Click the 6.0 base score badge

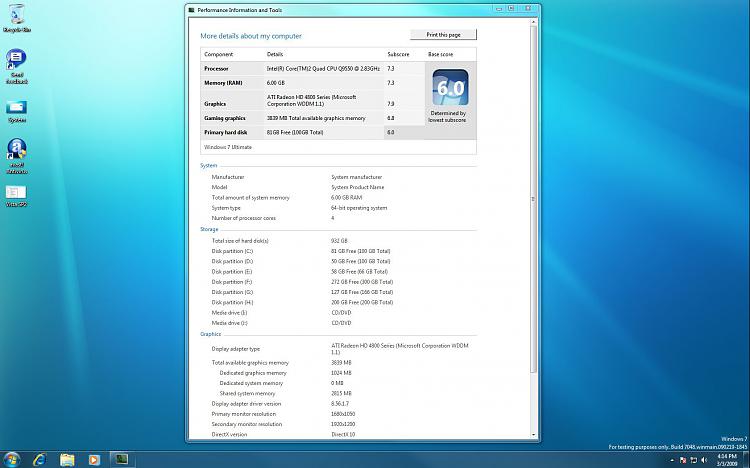pyautogui.click(x=450, y=88)
